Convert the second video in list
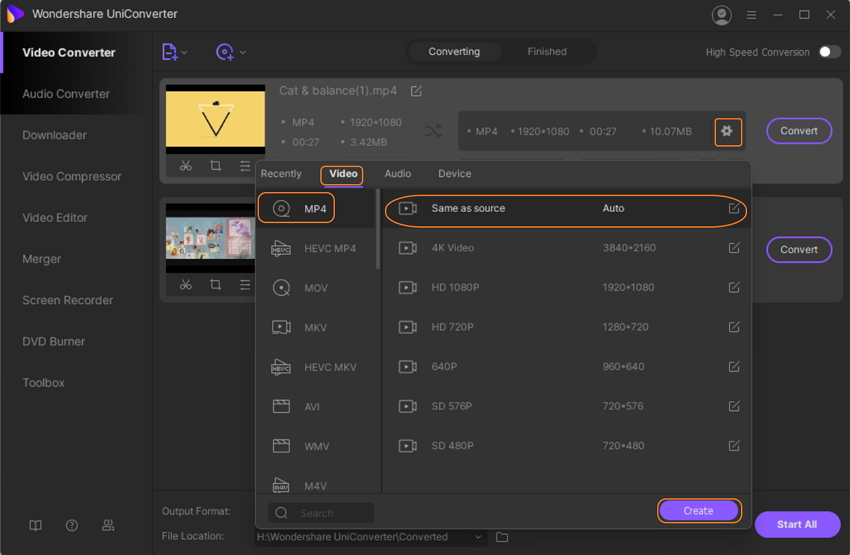 tap(799, 249)
